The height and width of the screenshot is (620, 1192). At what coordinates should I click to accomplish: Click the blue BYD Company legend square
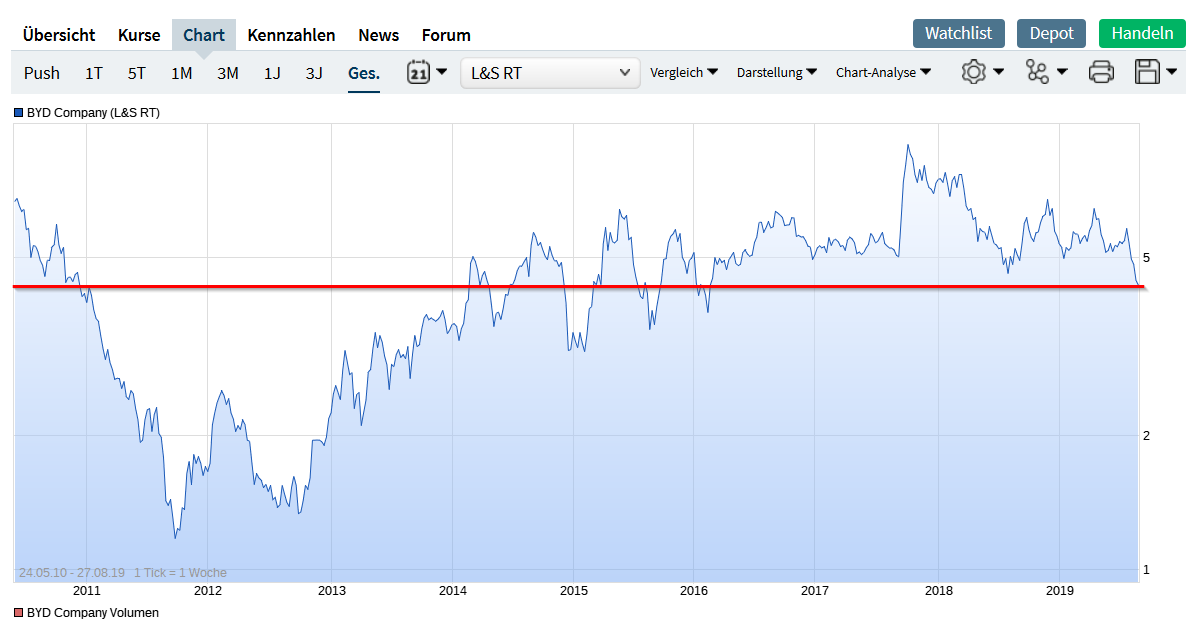18,113
